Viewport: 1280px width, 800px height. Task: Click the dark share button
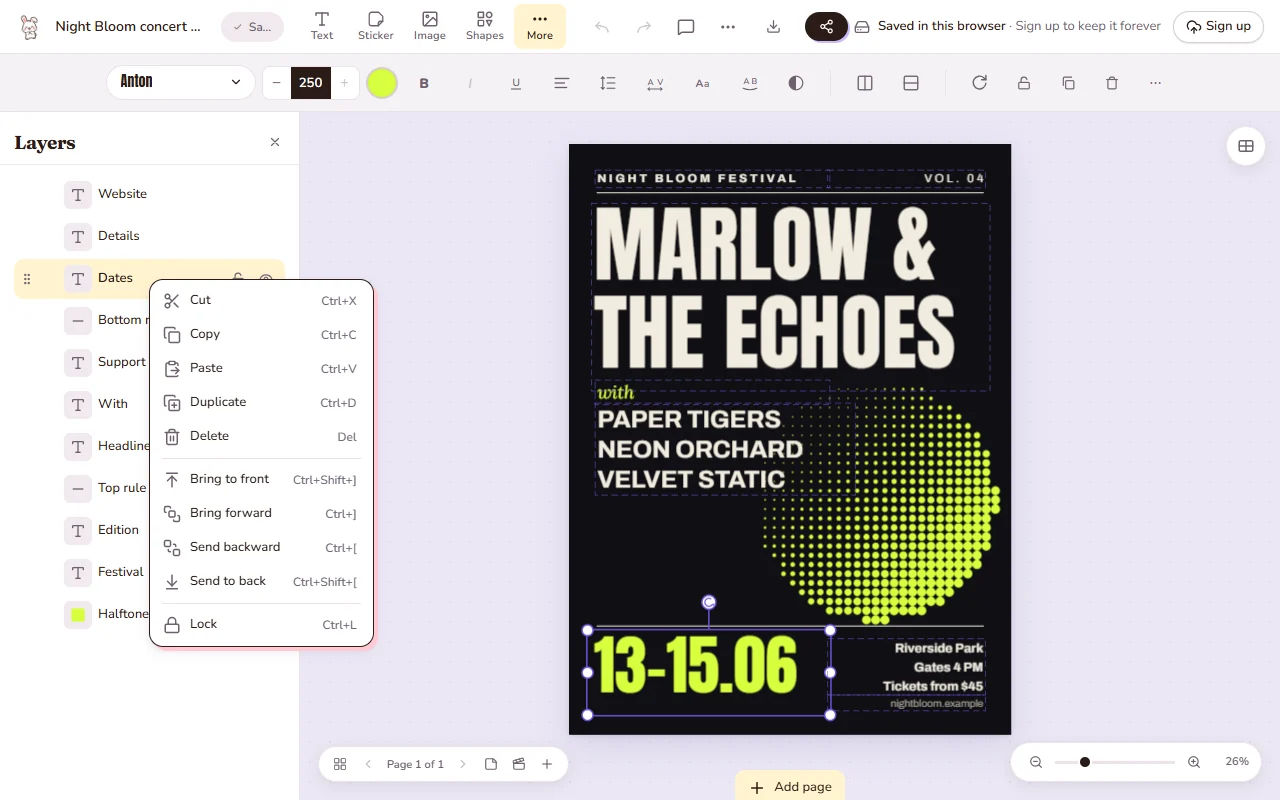point(826,27)
